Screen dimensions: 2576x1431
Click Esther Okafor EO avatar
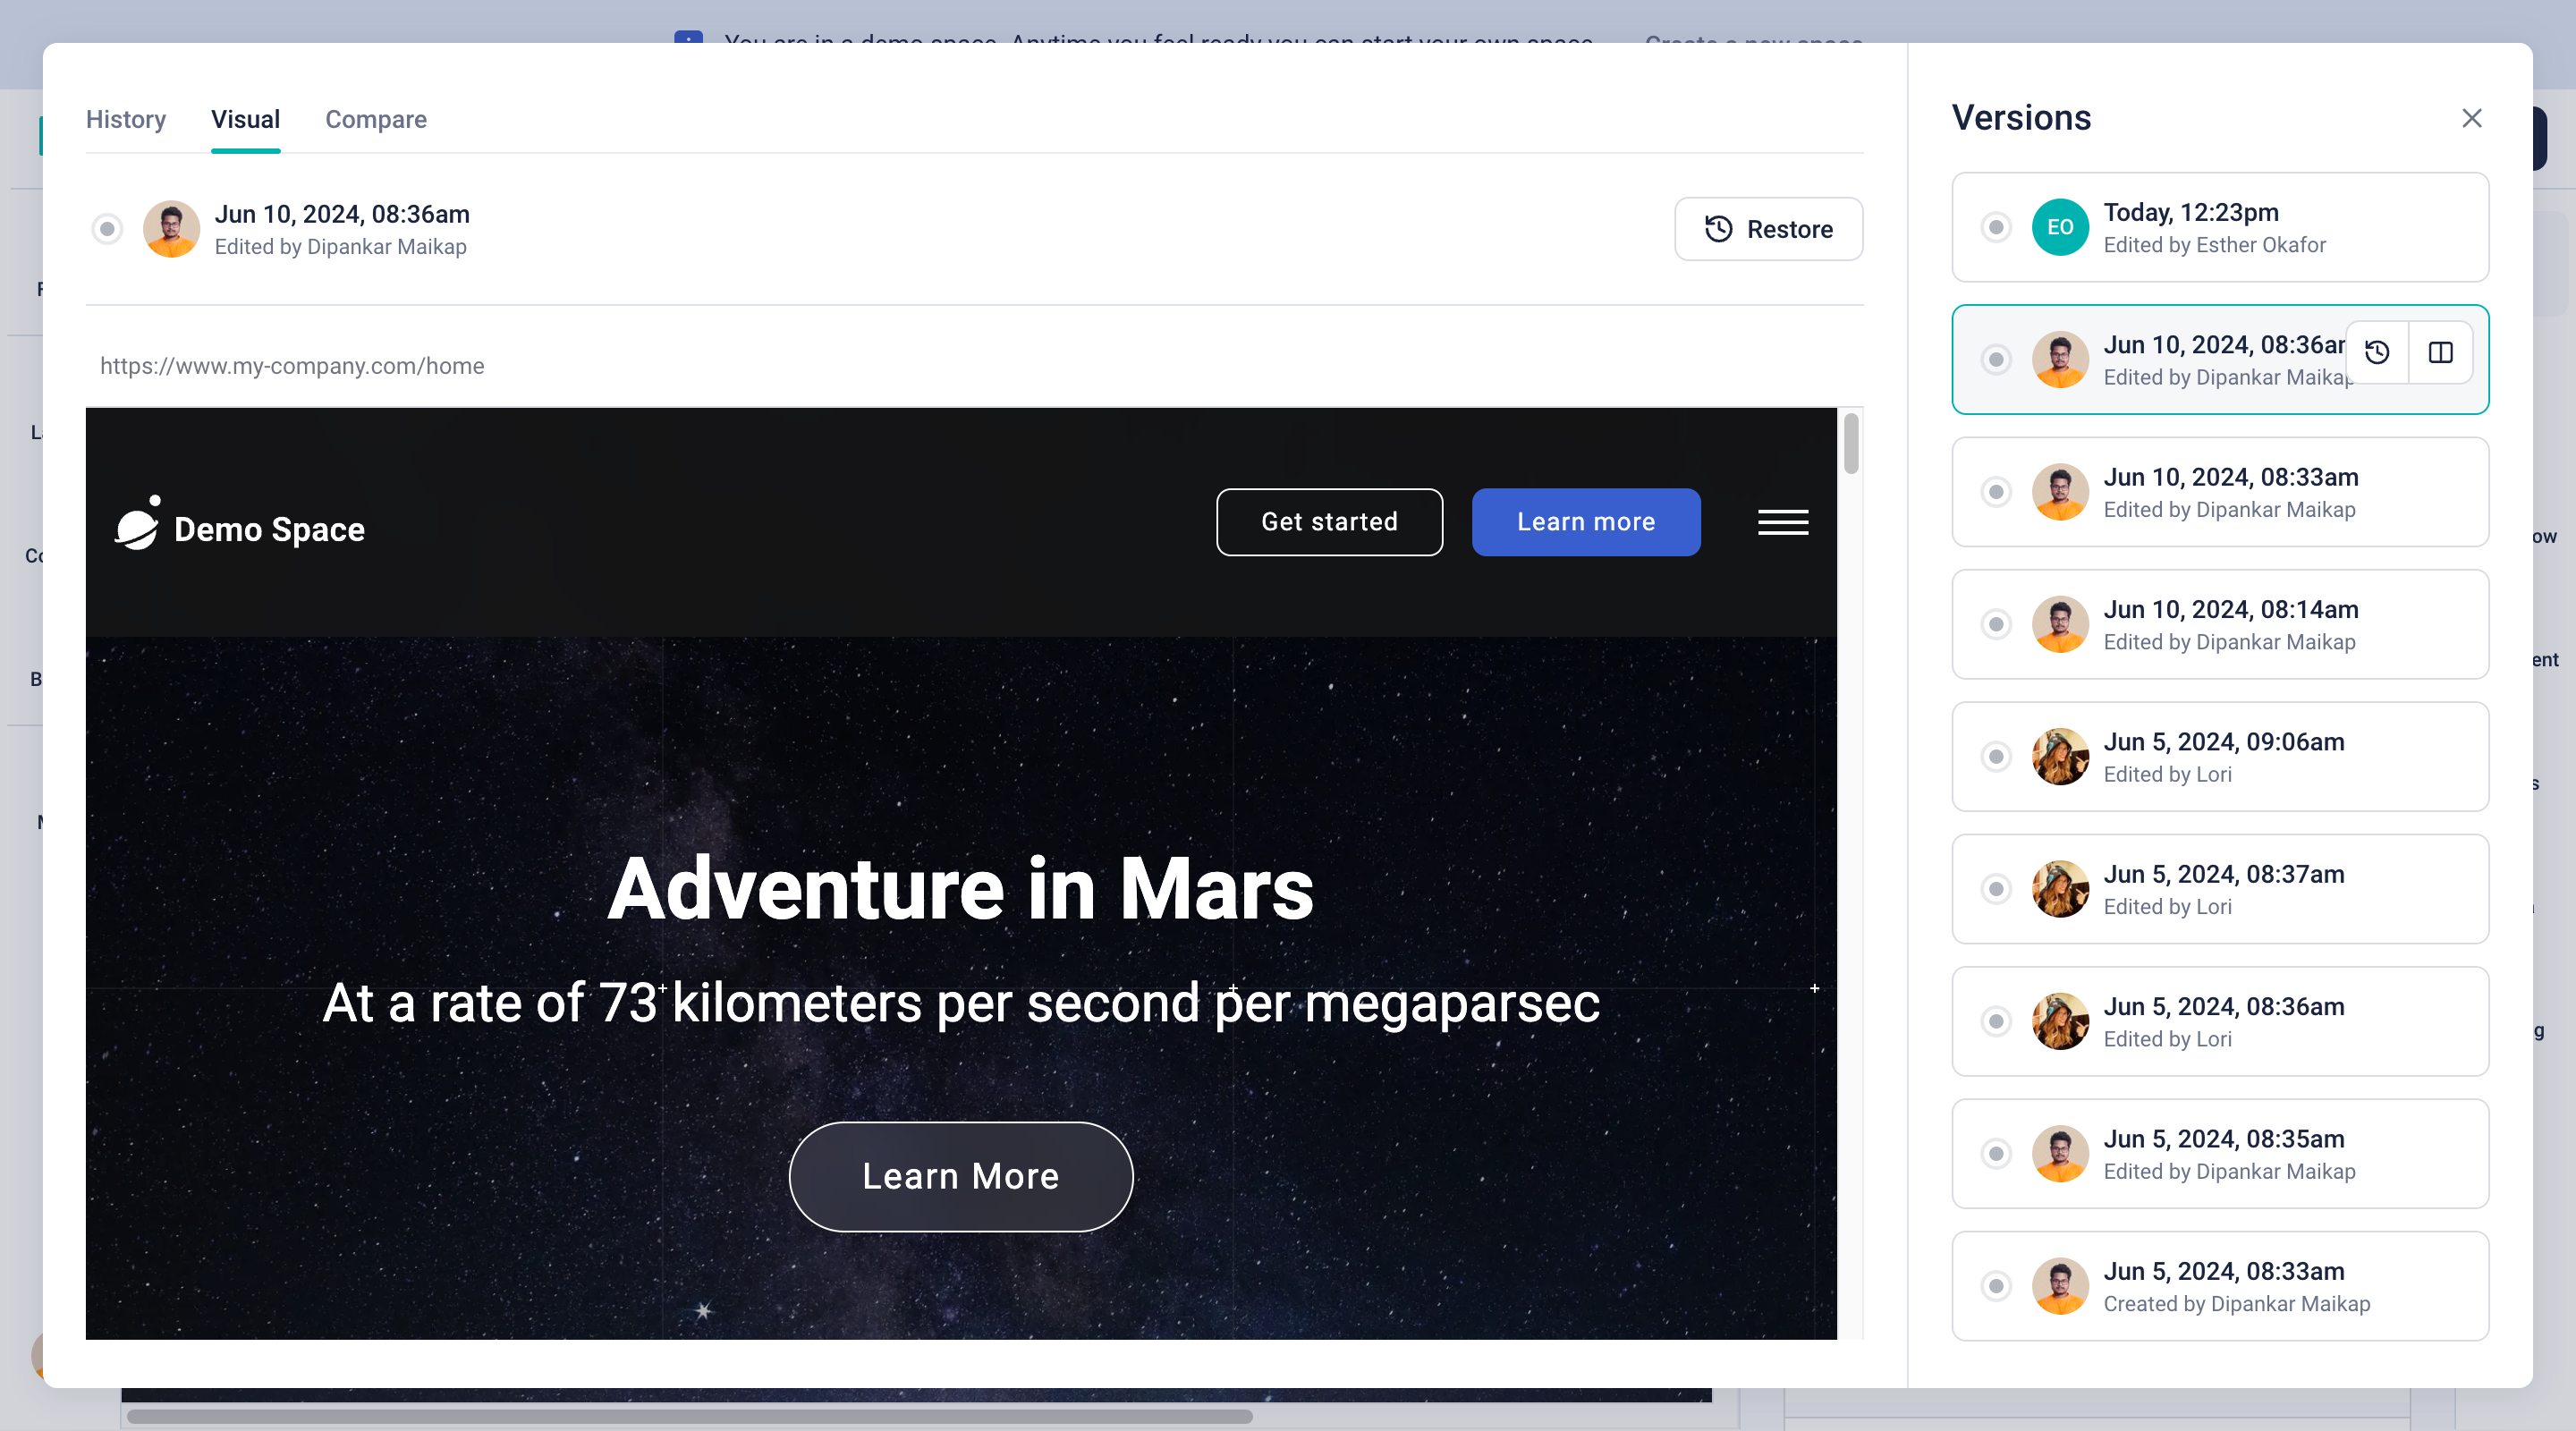click(2059, 227)
